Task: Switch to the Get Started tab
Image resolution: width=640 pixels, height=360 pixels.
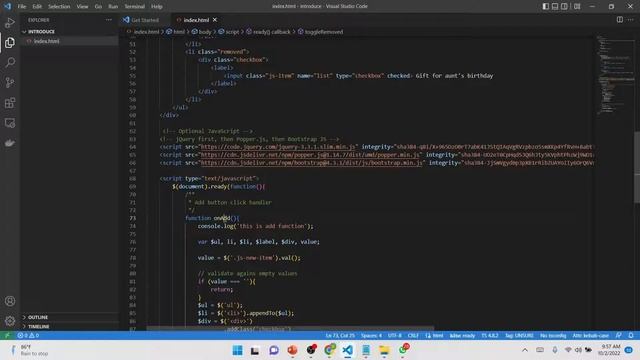Action: (145, 20)
